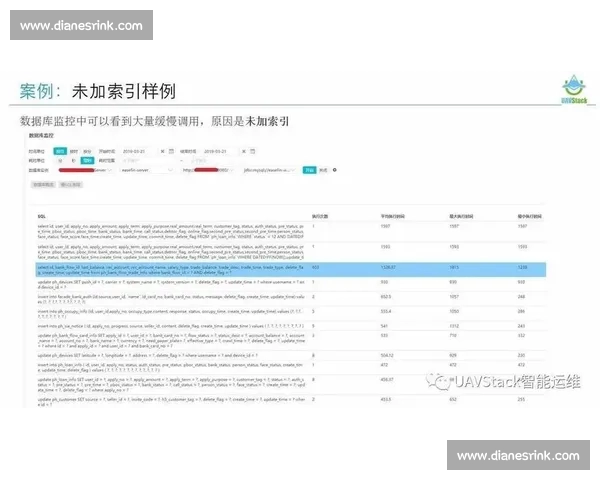600x480 pixels.
Task: Click the teal start button beside the jdbc dropdown
Action: (310, 170)
